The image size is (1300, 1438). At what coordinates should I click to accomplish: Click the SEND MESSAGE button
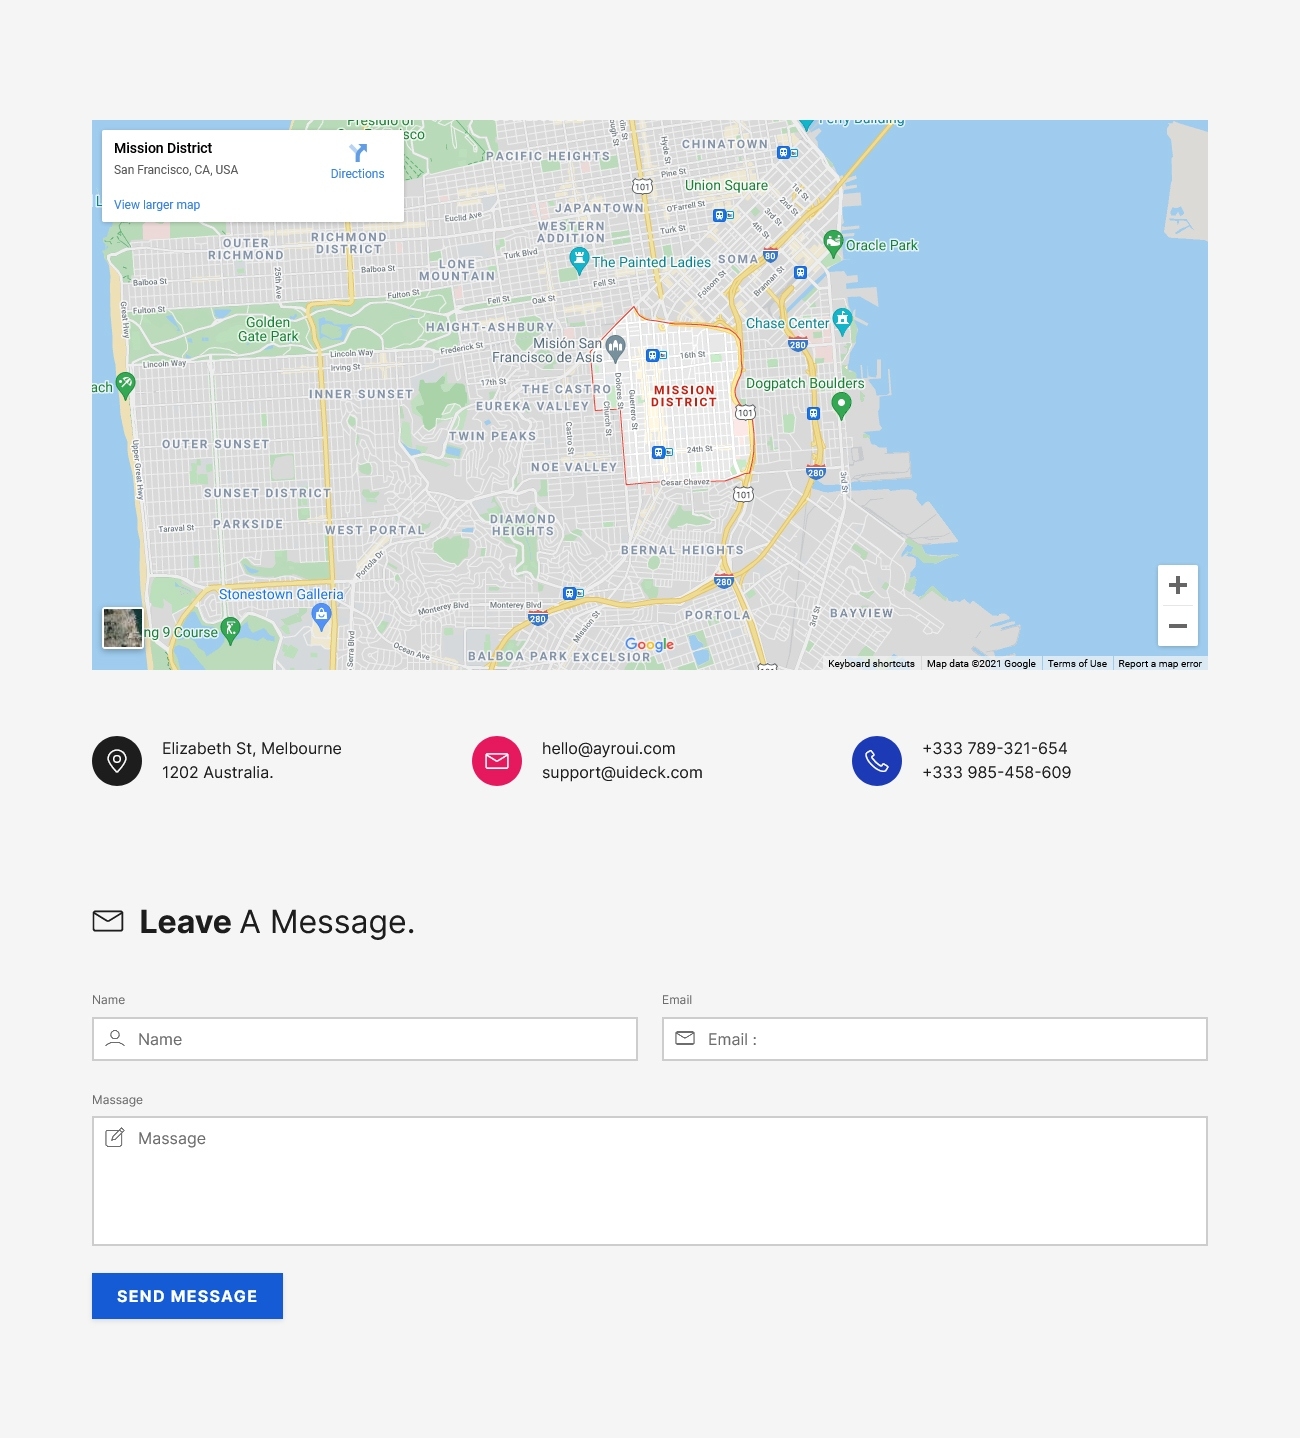click(x=187, y=1296)
